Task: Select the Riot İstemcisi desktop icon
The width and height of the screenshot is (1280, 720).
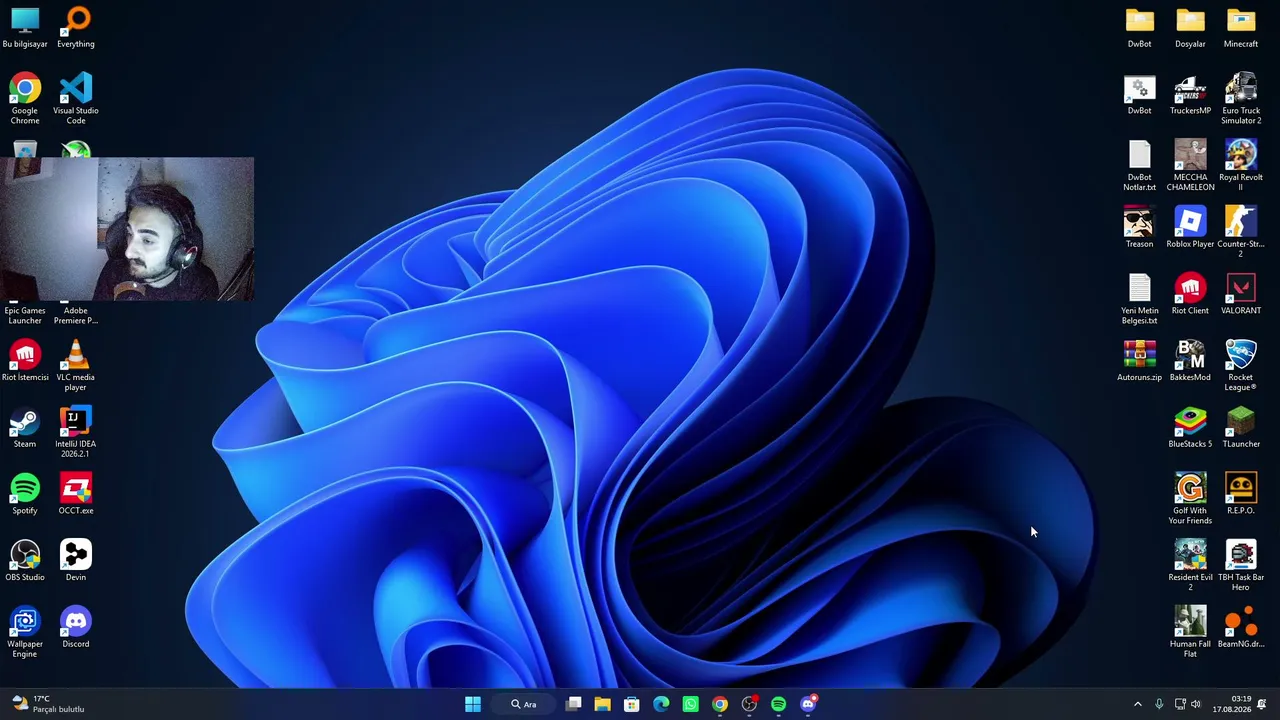Action: click(x=25, y=361)
